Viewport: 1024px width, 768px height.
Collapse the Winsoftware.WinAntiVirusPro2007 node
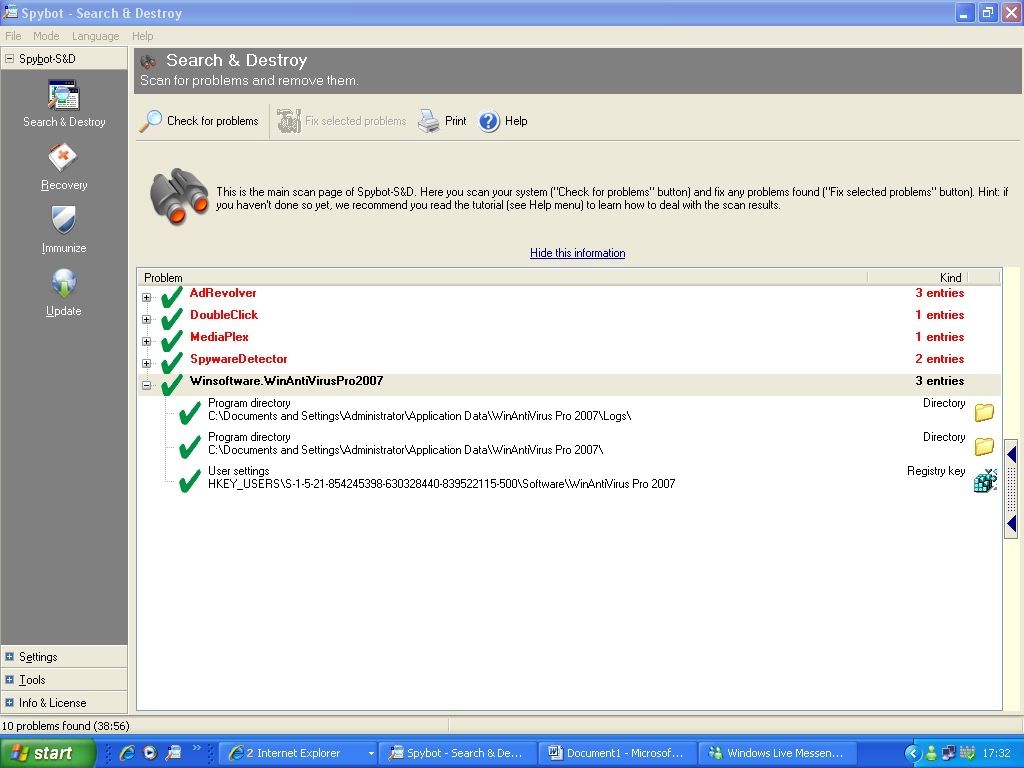click(x=146, y=385)
